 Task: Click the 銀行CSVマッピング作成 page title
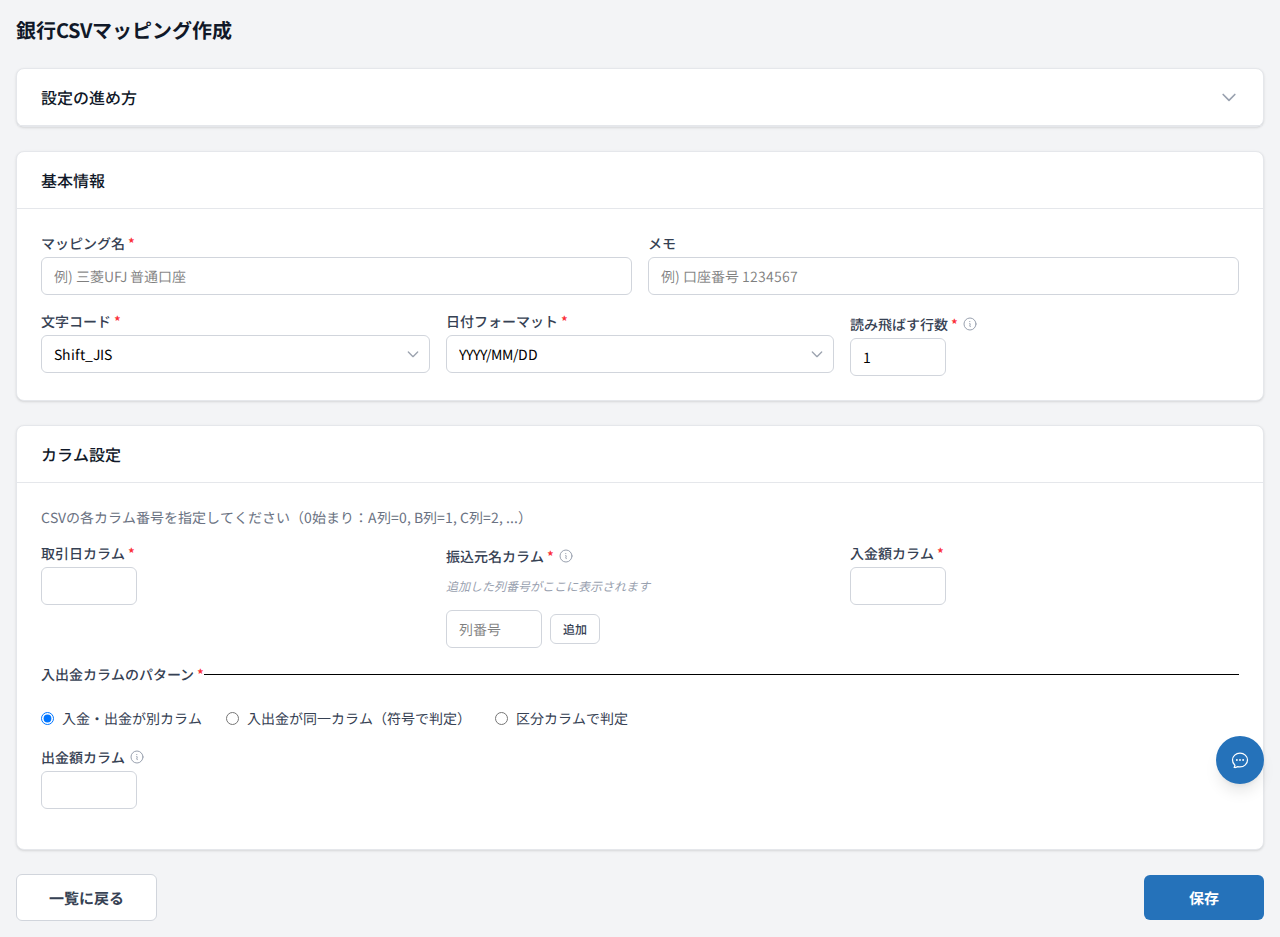[x=124, y=31]
